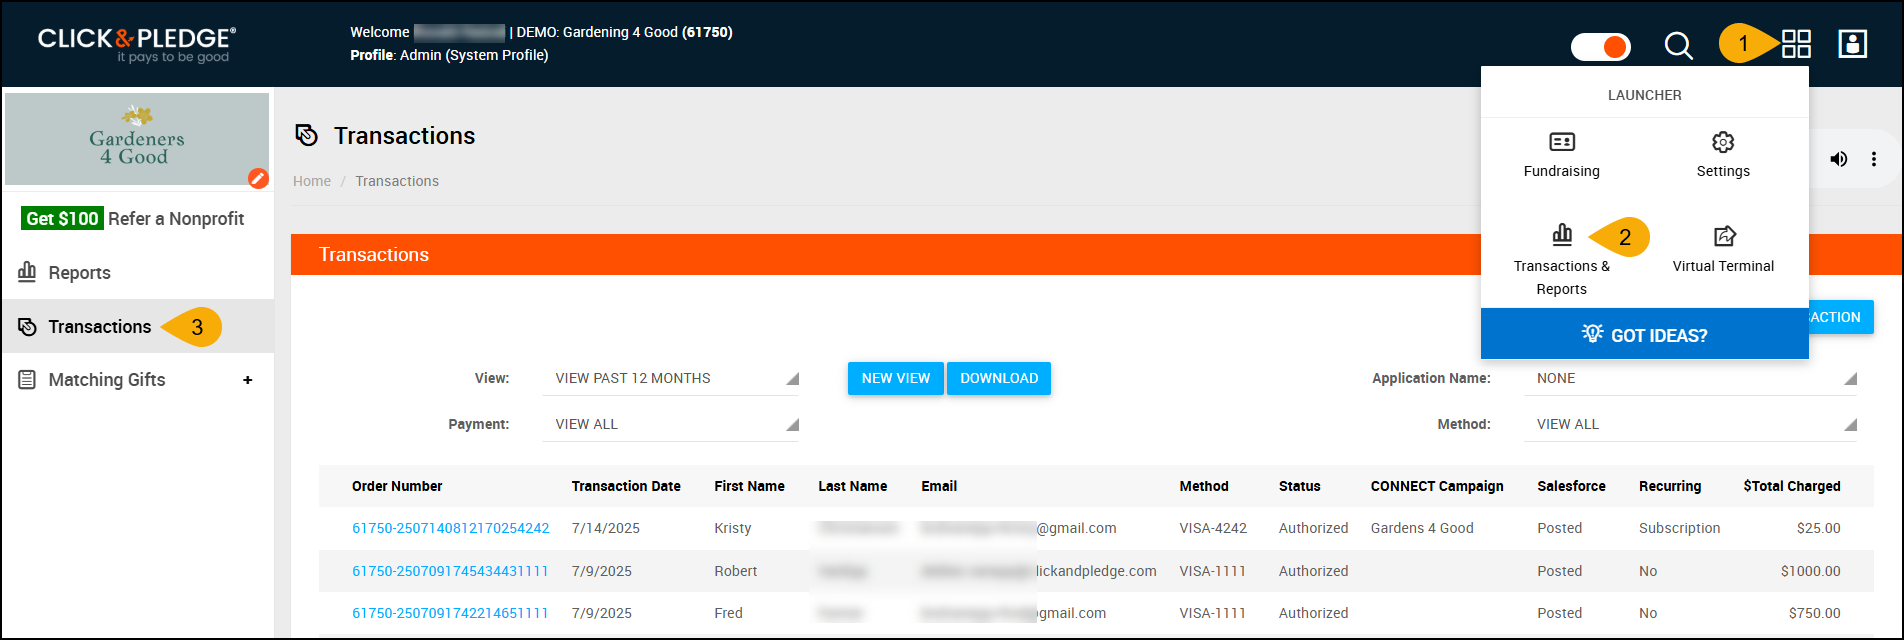Select Transactions in the sidebar
Image resolution: width=1904 pixels, height=640 pixels.
137,326
